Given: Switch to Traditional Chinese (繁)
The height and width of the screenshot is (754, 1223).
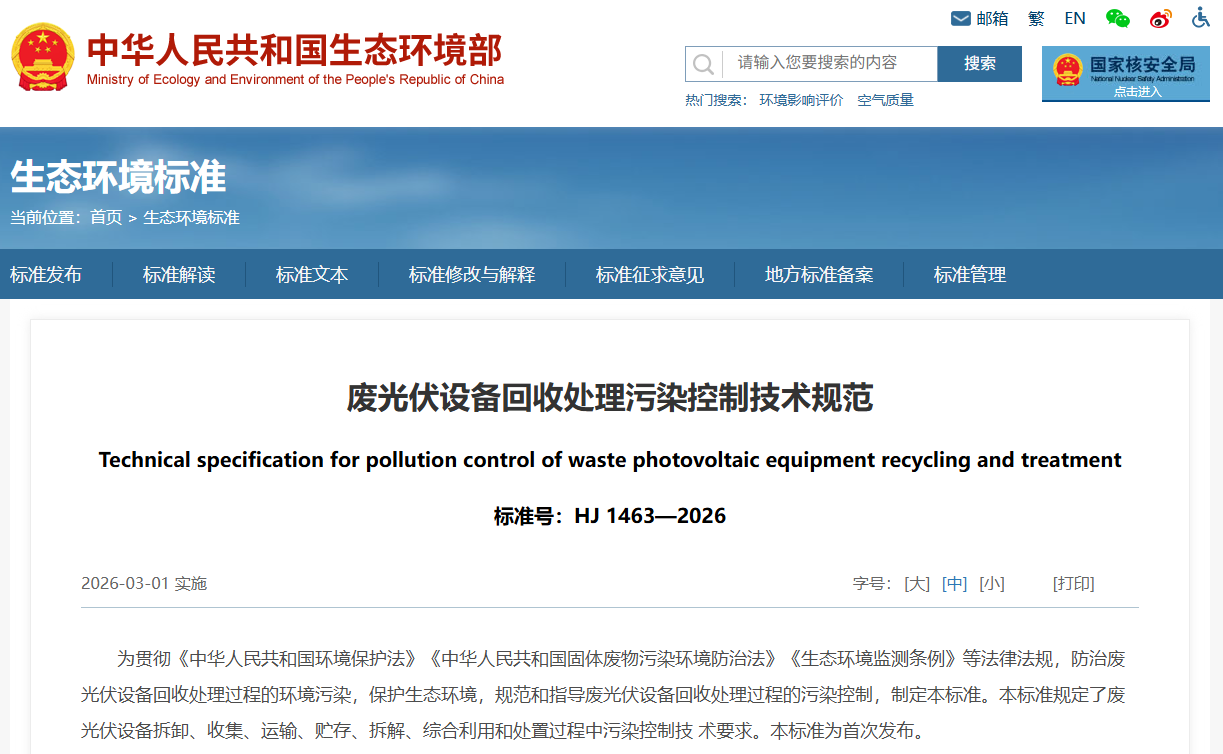Looking at the screenshot, I should (x=1036, y=18).
